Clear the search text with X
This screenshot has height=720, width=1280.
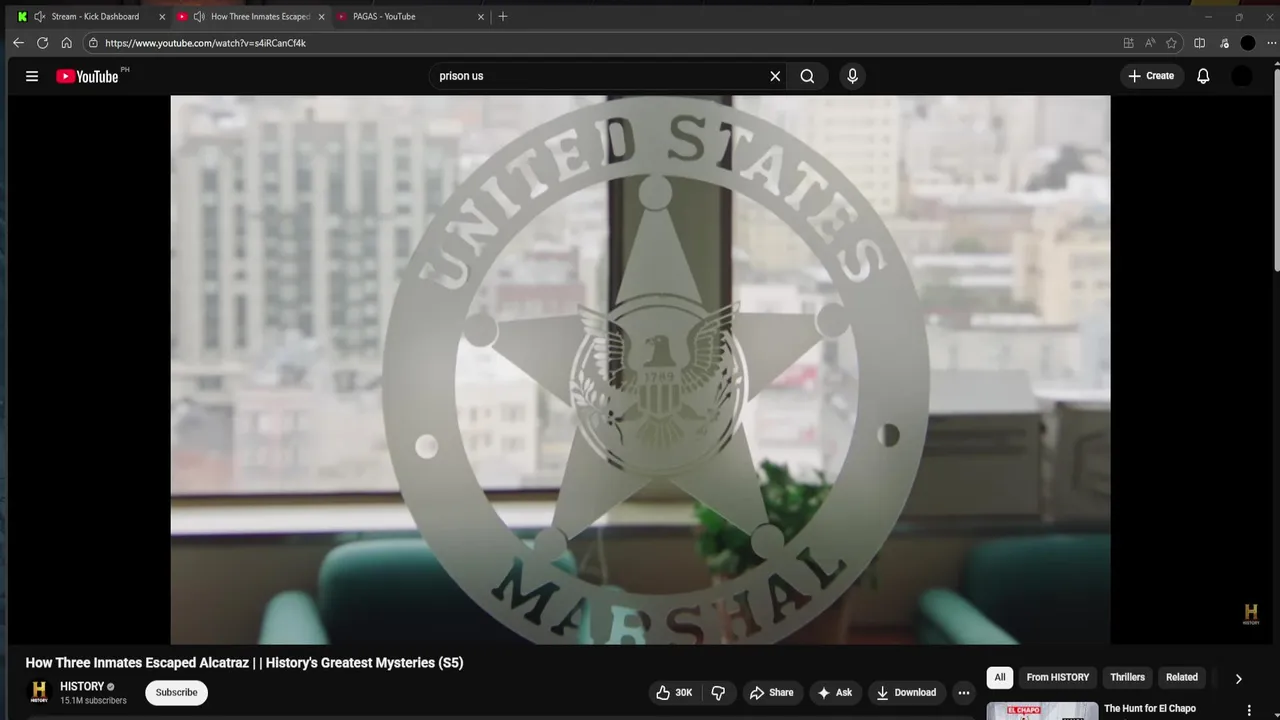coord(775,76)
